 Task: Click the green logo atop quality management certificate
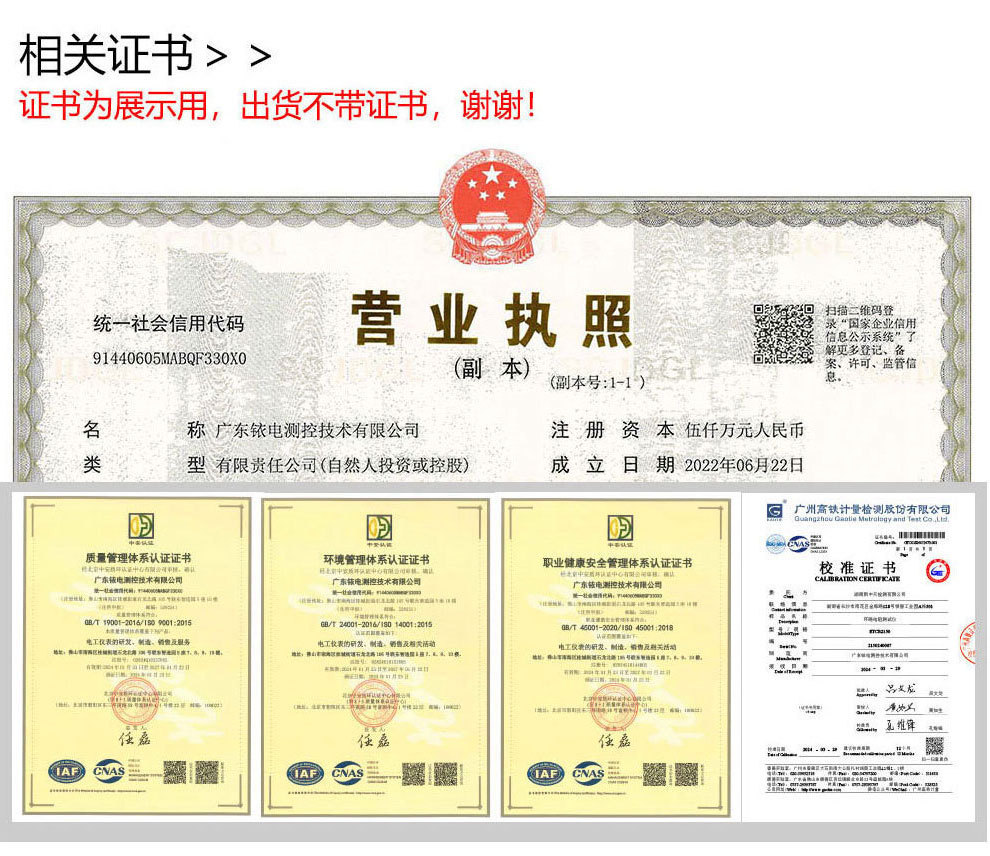pyautogui.click(x=141, y=526)
